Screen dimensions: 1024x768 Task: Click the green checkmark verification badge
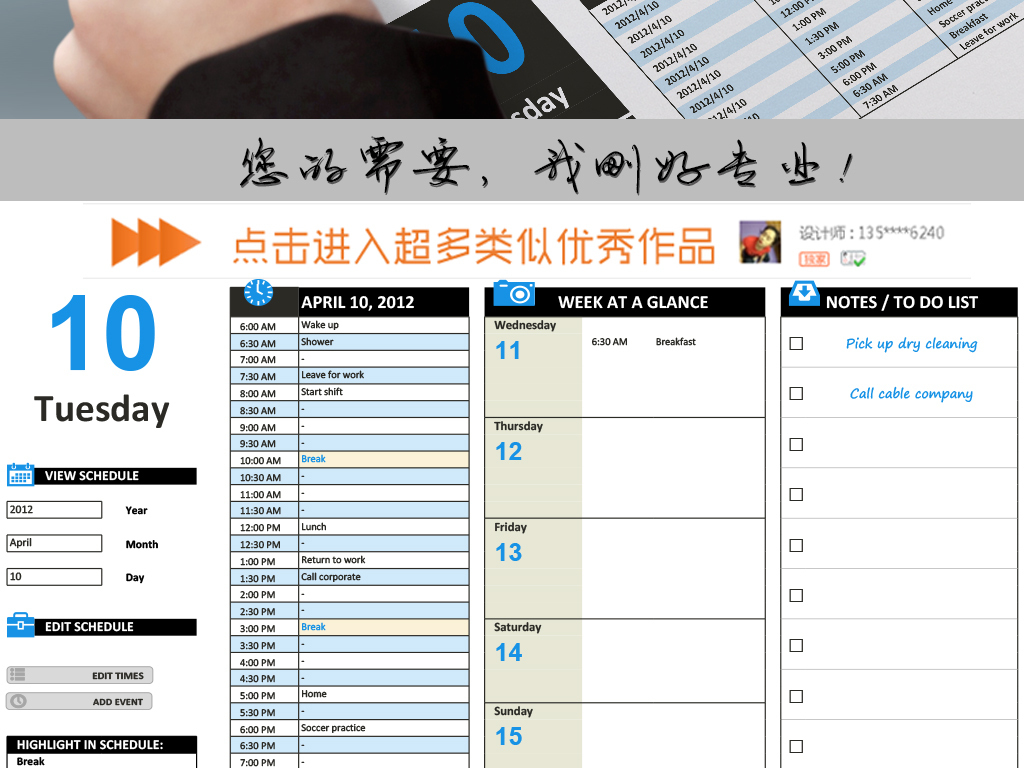pyautogui.click(x=855, y=258)
